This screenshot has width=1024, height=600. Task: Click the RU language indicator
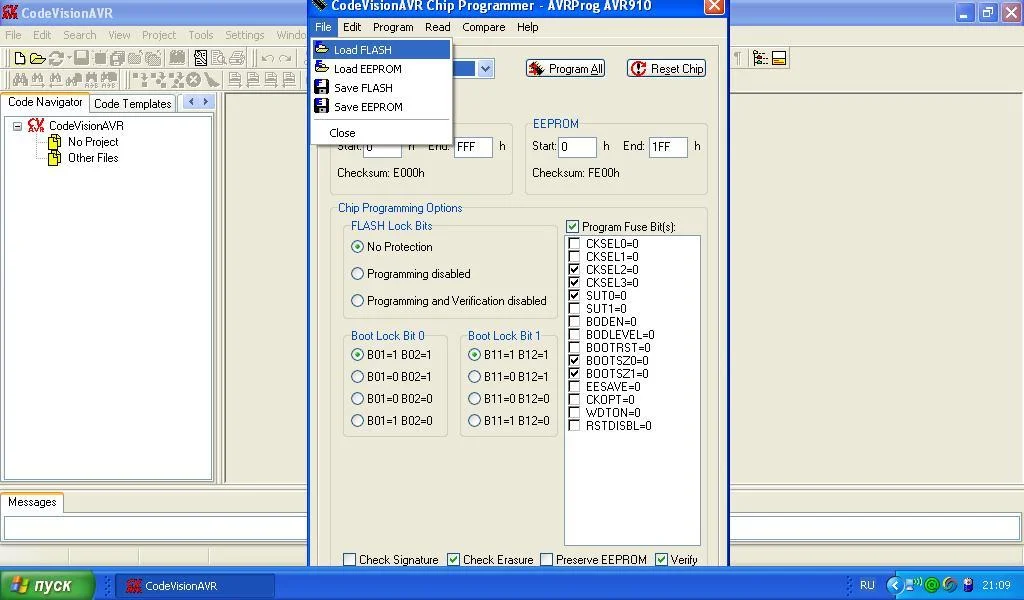[x=867, y=585]
